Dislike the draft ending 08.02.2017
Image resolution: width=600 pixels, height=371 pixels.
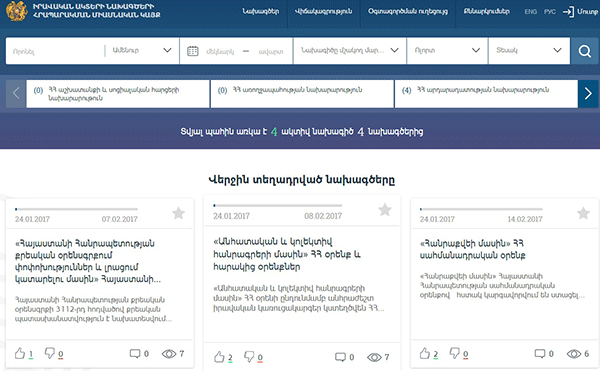[249, 357]
